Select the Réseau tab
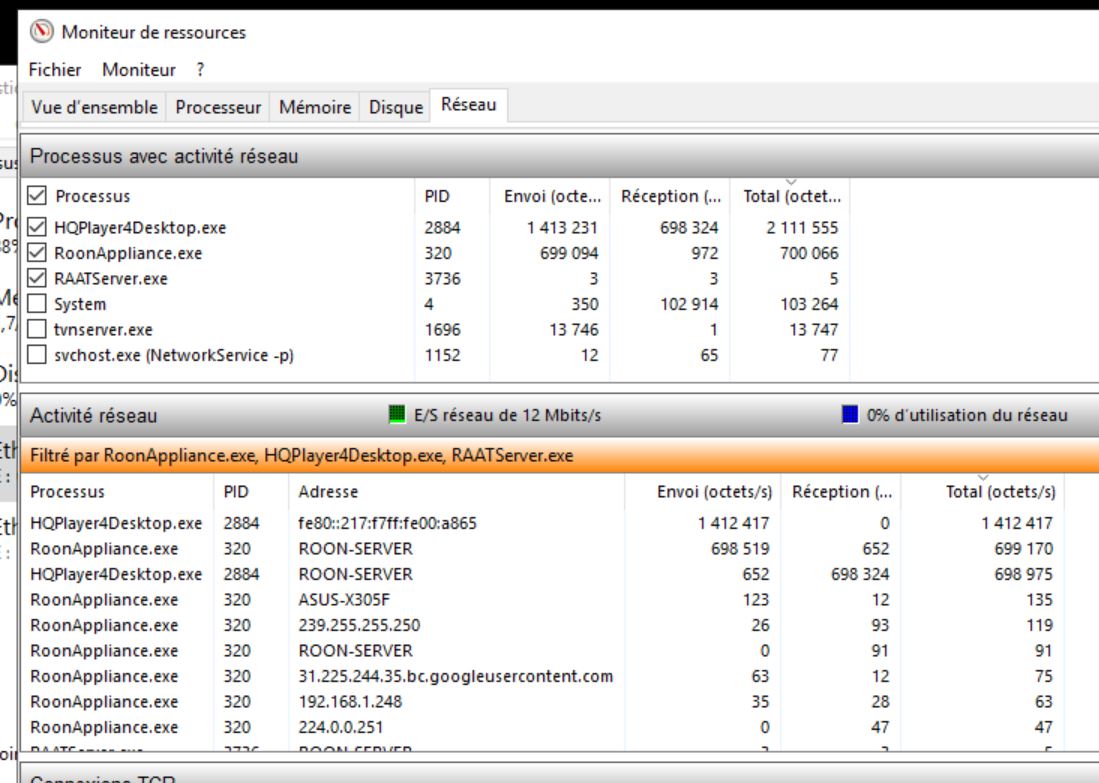This screenshot has height=783, width=1099. (x=468, y=104)
